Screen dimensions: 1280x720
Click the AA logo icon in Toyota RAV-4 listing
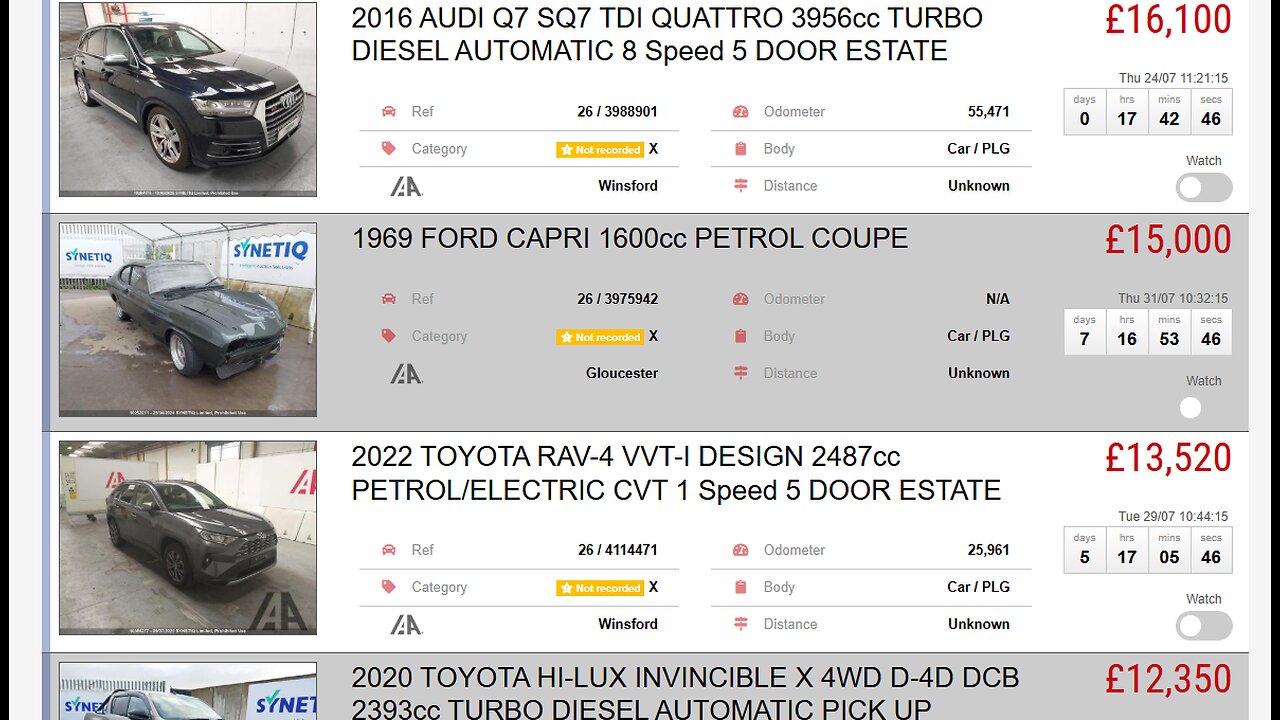coord(406,624)
